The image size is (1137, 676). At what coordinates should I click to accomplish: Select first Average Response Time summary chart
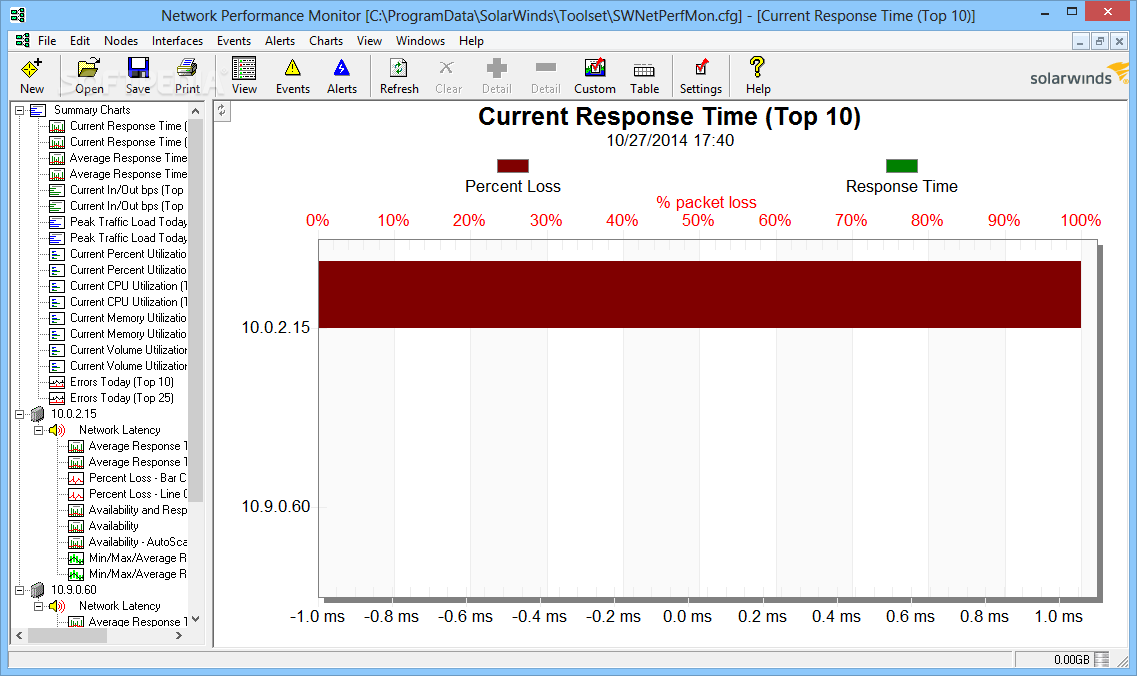[128, 158]
